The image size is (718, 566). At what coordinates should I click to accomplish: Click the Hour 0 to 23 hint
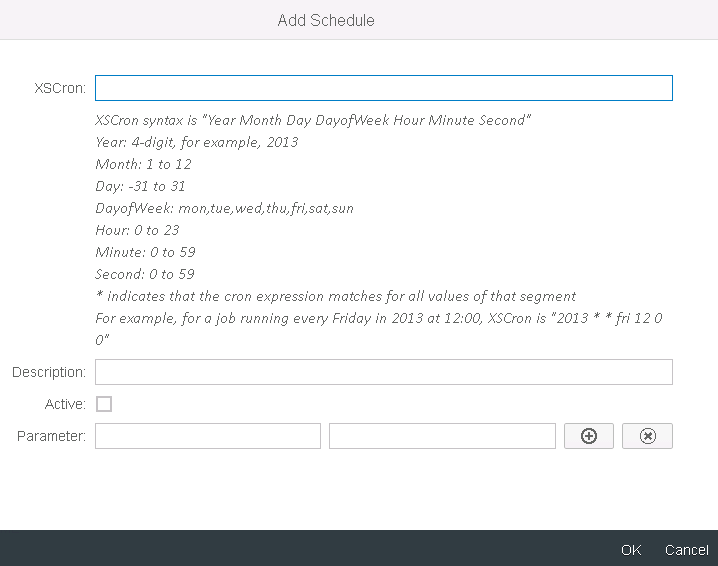click(x=137, y=230)
